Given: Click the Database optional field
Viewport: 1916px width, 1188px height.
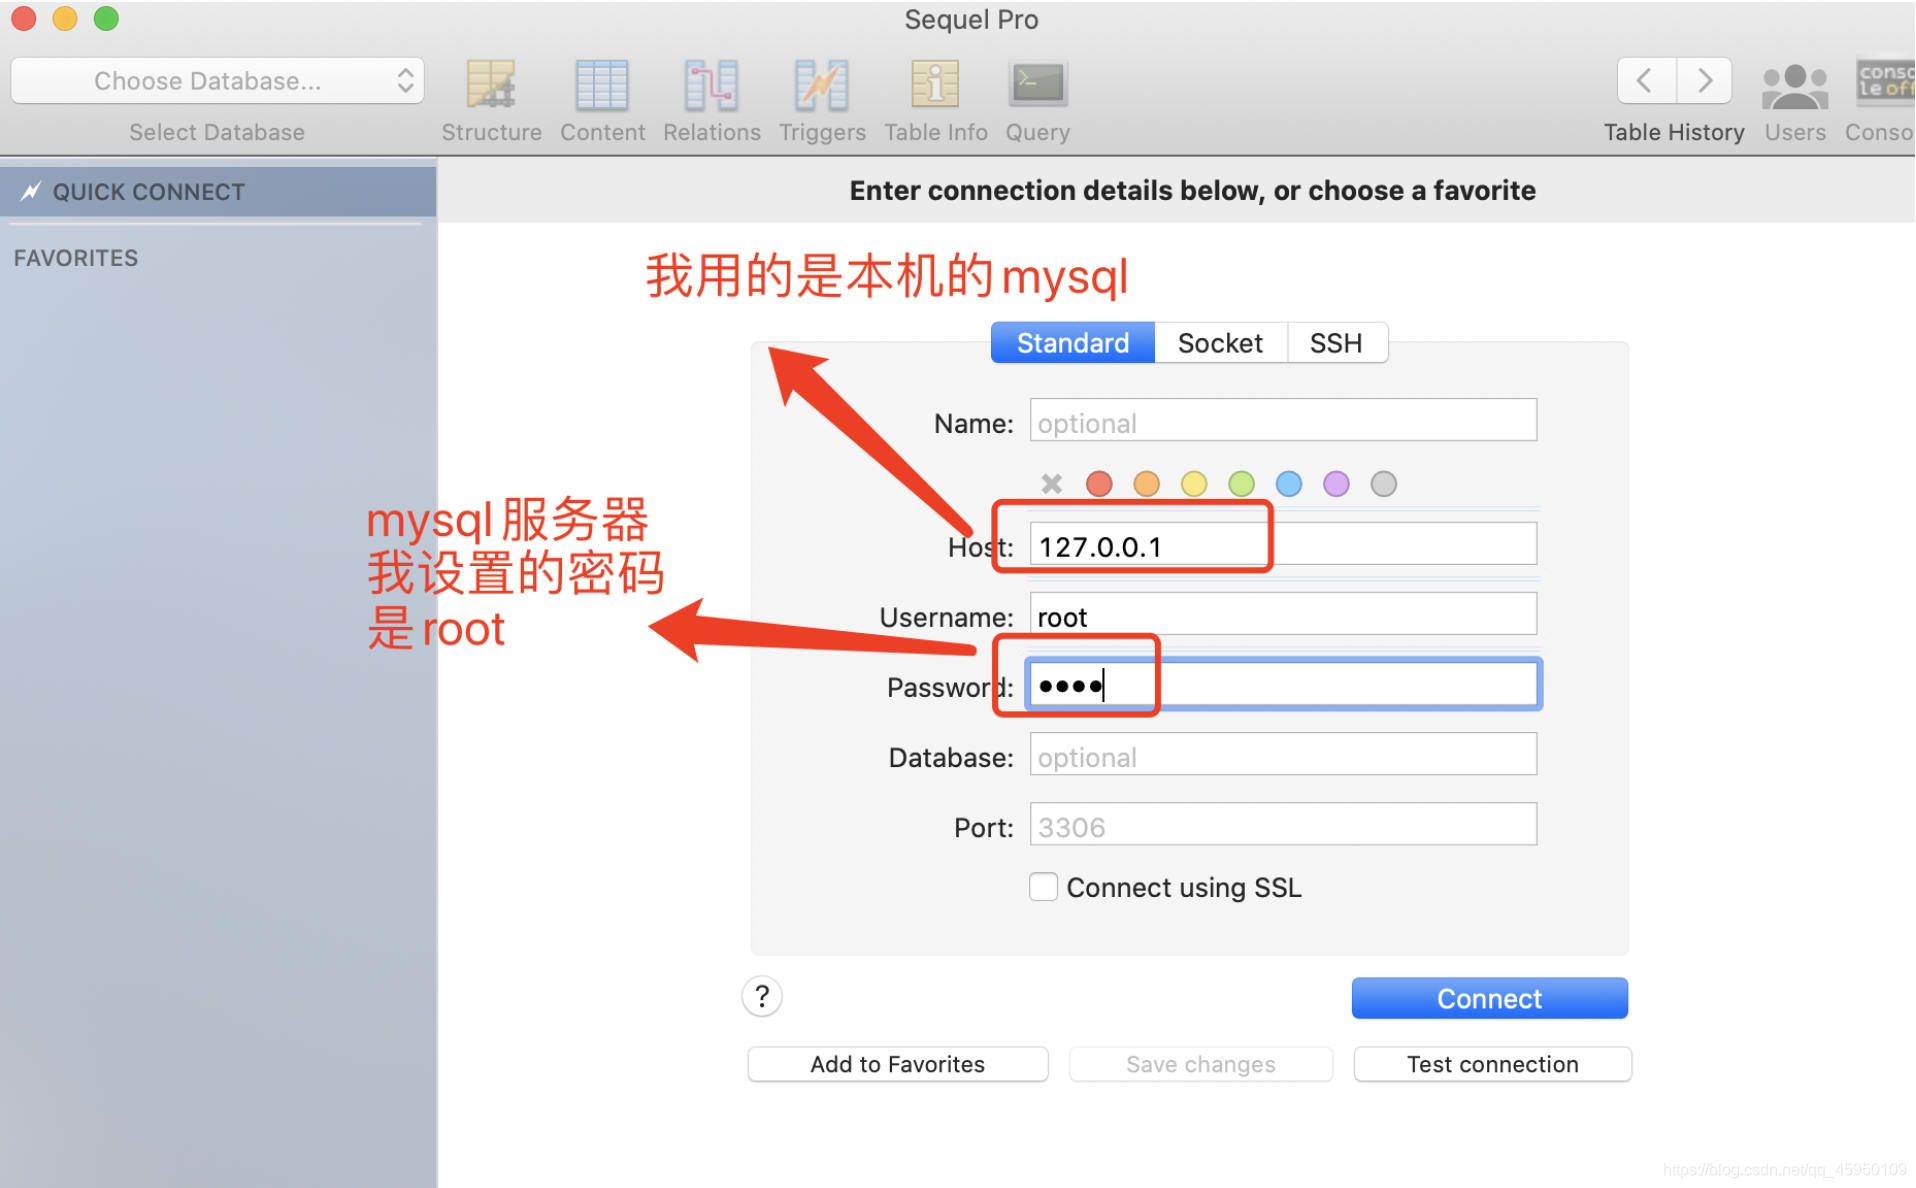Looking at the screenshot, I should click(1283, 755).
